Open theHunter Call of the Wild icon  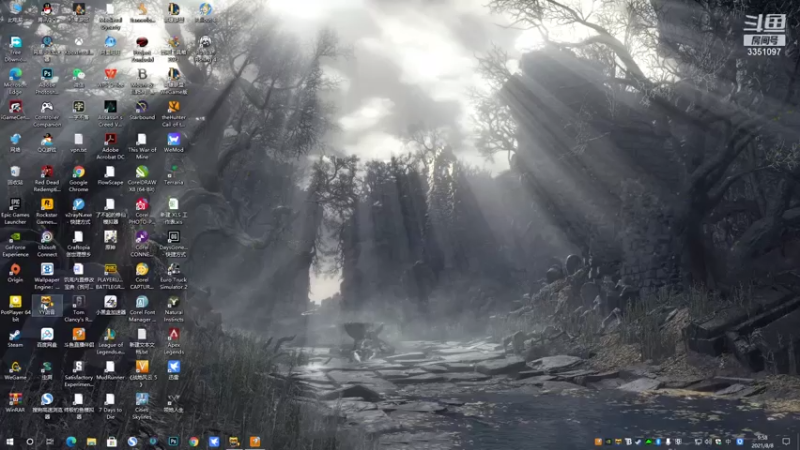[173, 113]
